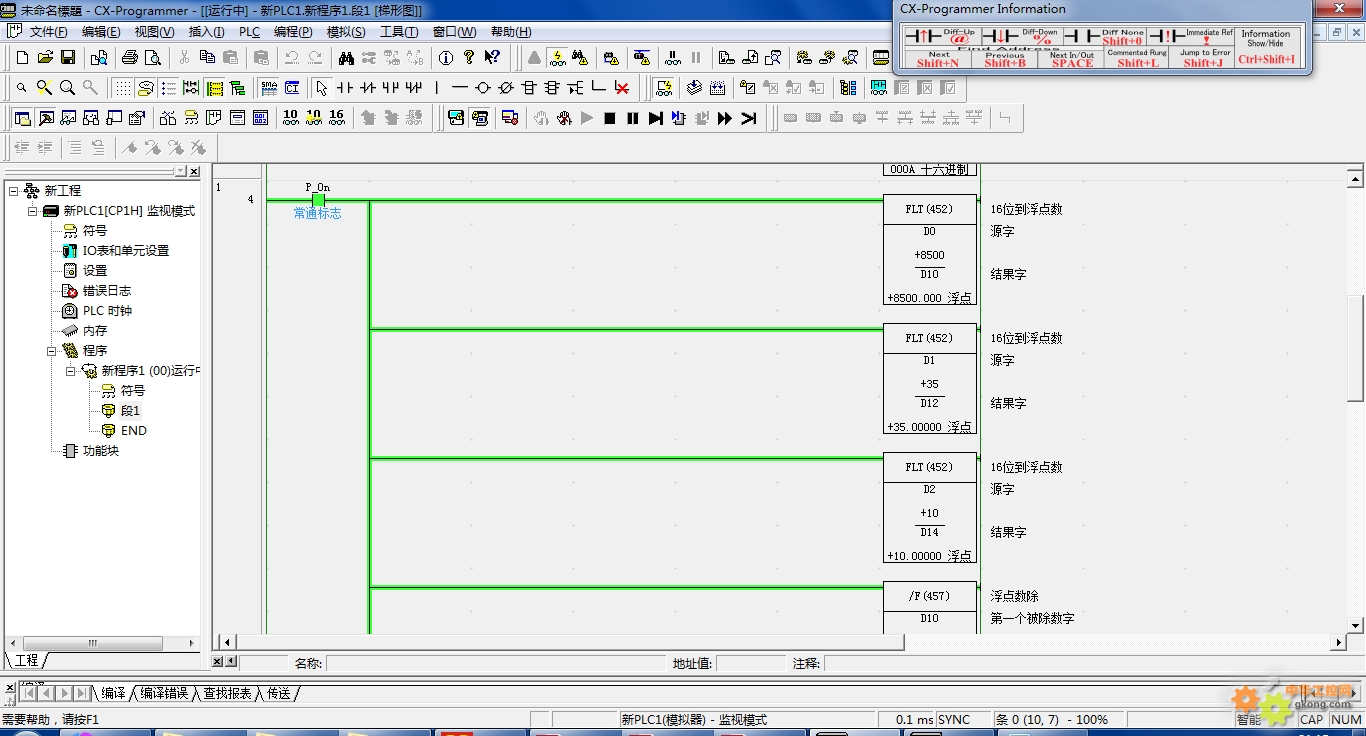This screenshot has width=1366, height=736.
Task: Click the P_On contact in ladder
Action: pyautogui.click(x=318, y=199)
